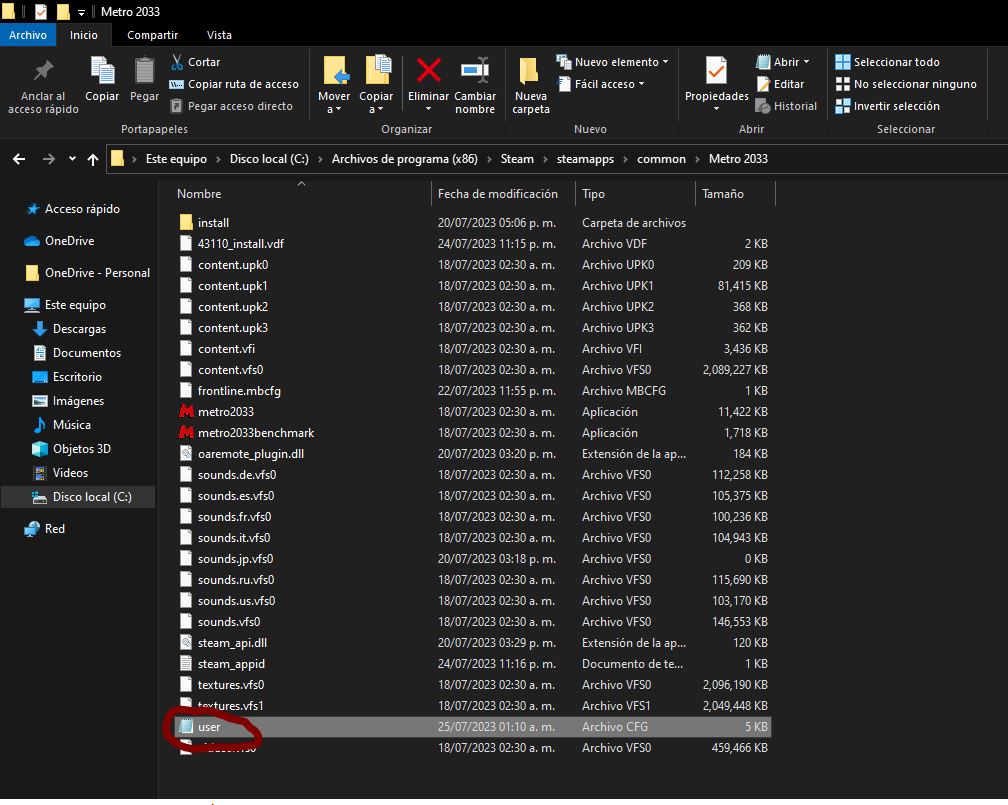The image size is (1008, 805).
Task: Click the Pegar clipboard icon
Action: pyautogui.click(x=144, y=71)
